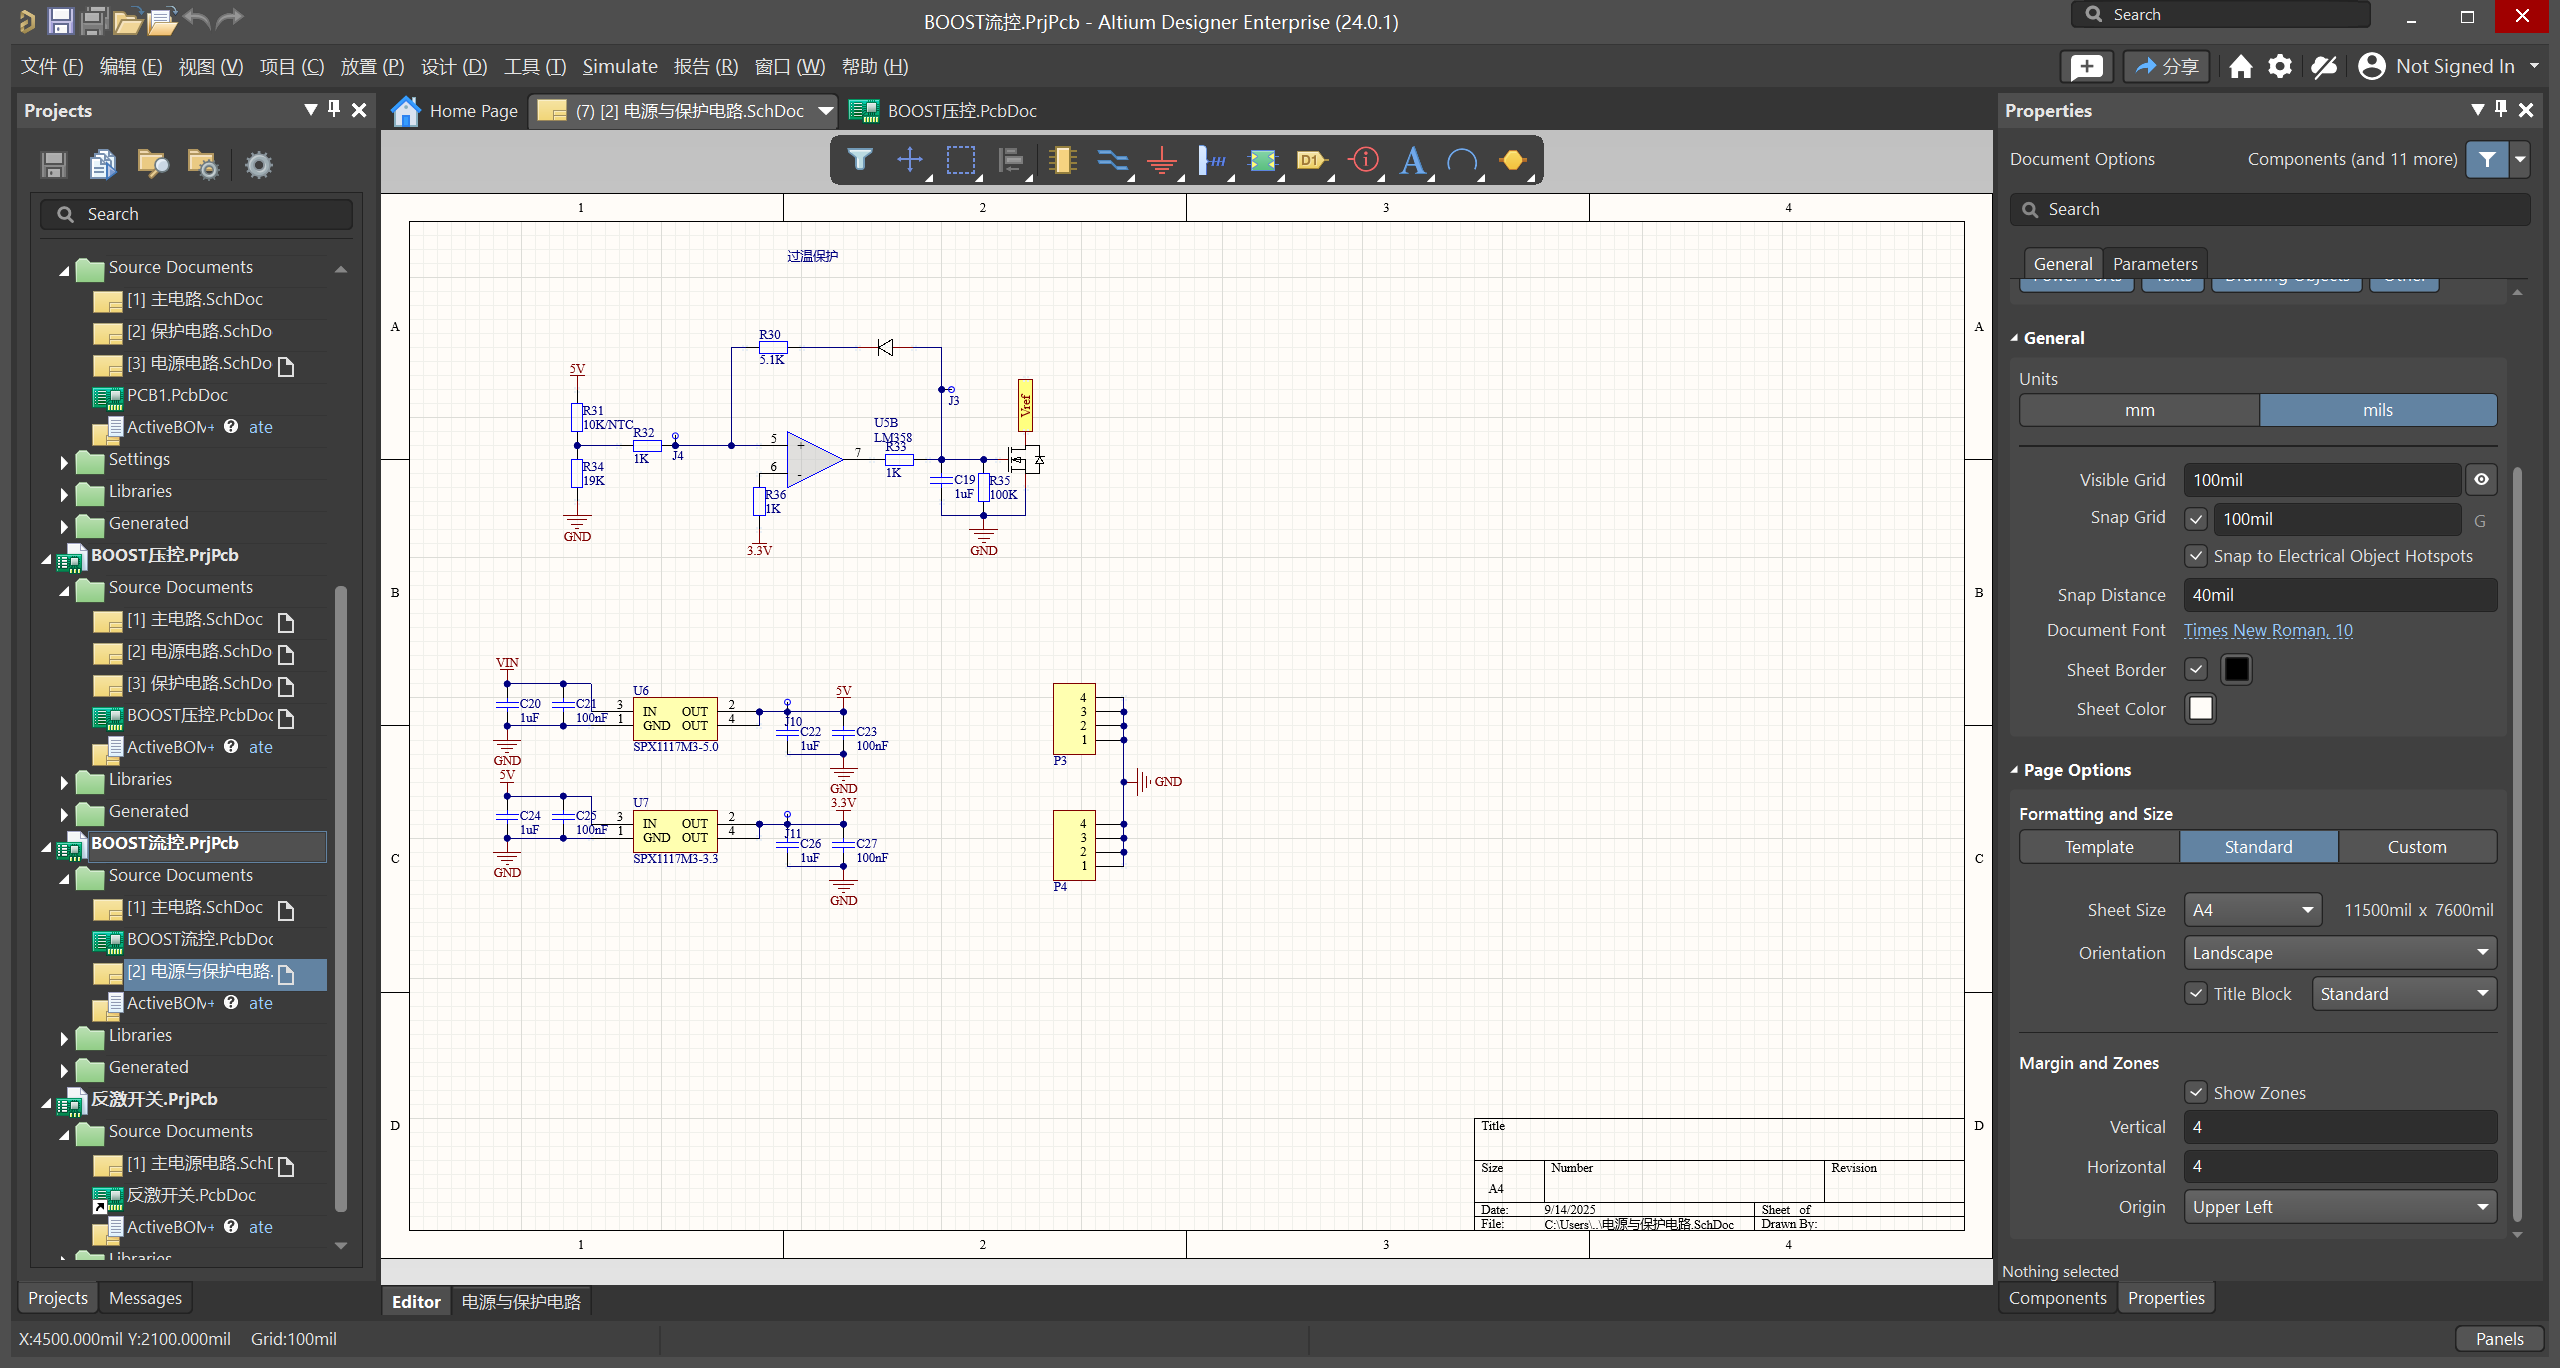Screen dimensions: 2560x1368
Task: Open preferences gear icon in top right
Action: pyautogui.click(x=2280, y=67)
